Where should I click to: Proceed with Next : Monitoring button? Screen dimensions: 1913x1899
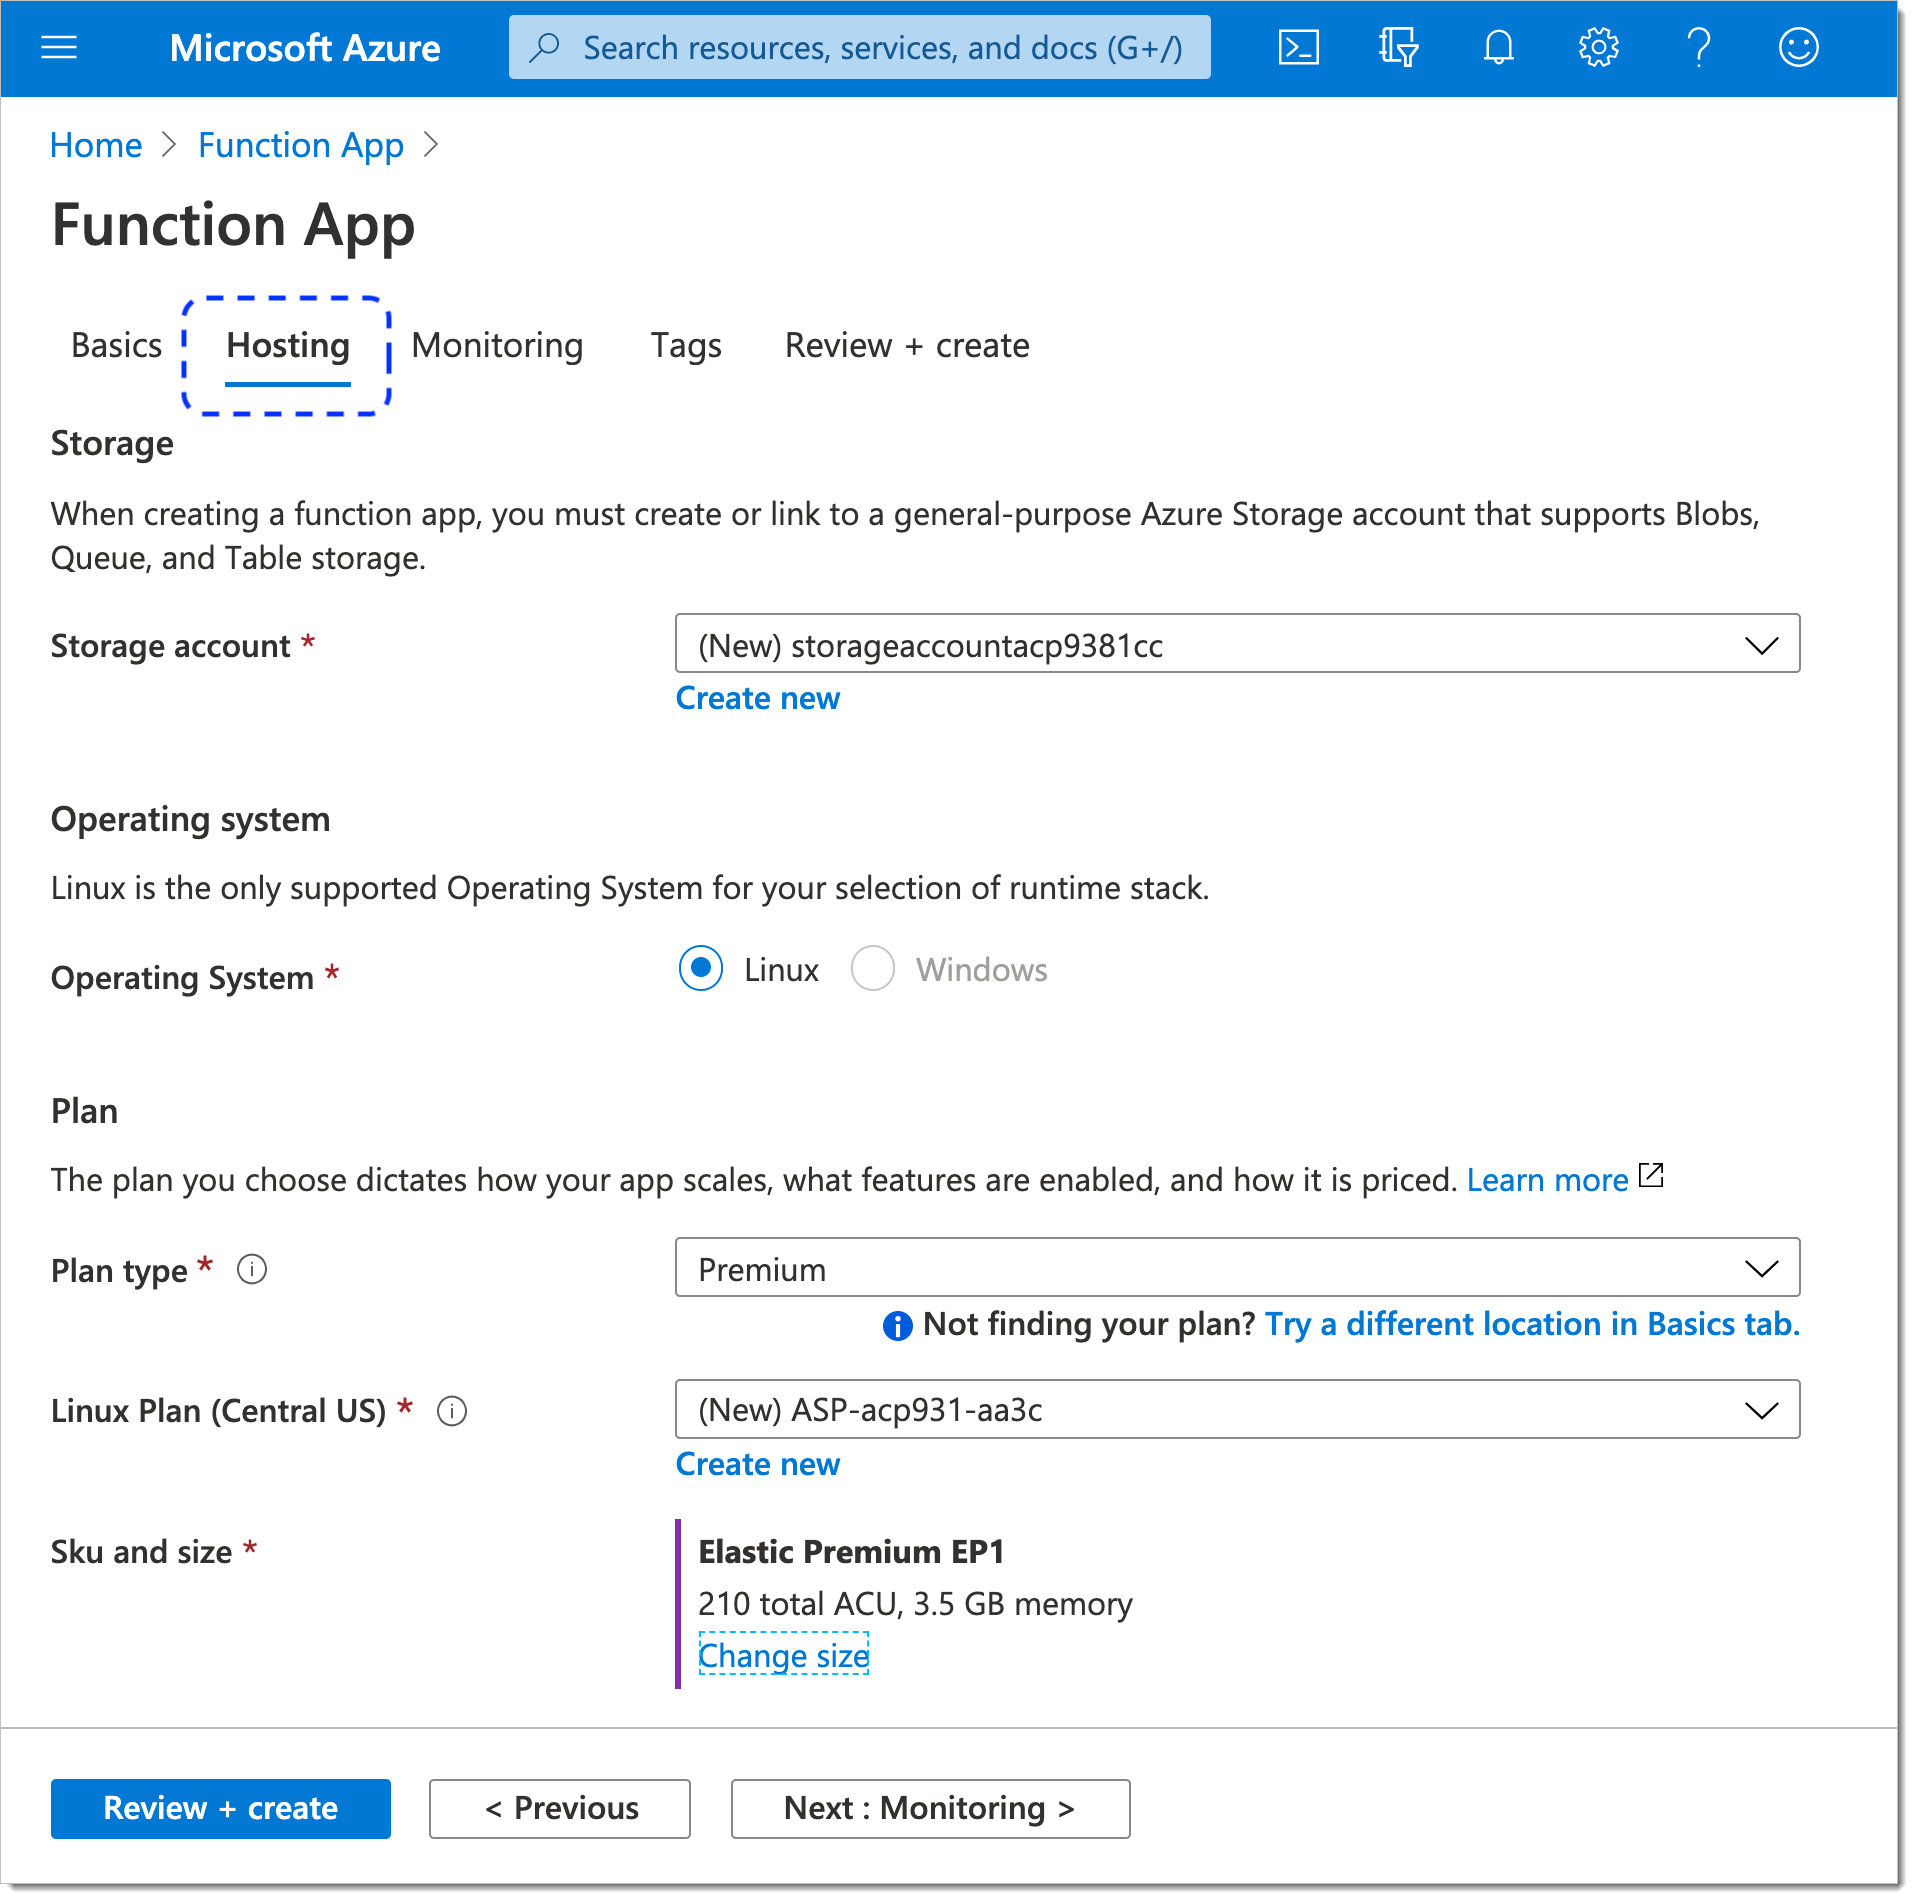(x=931, y=1808)
